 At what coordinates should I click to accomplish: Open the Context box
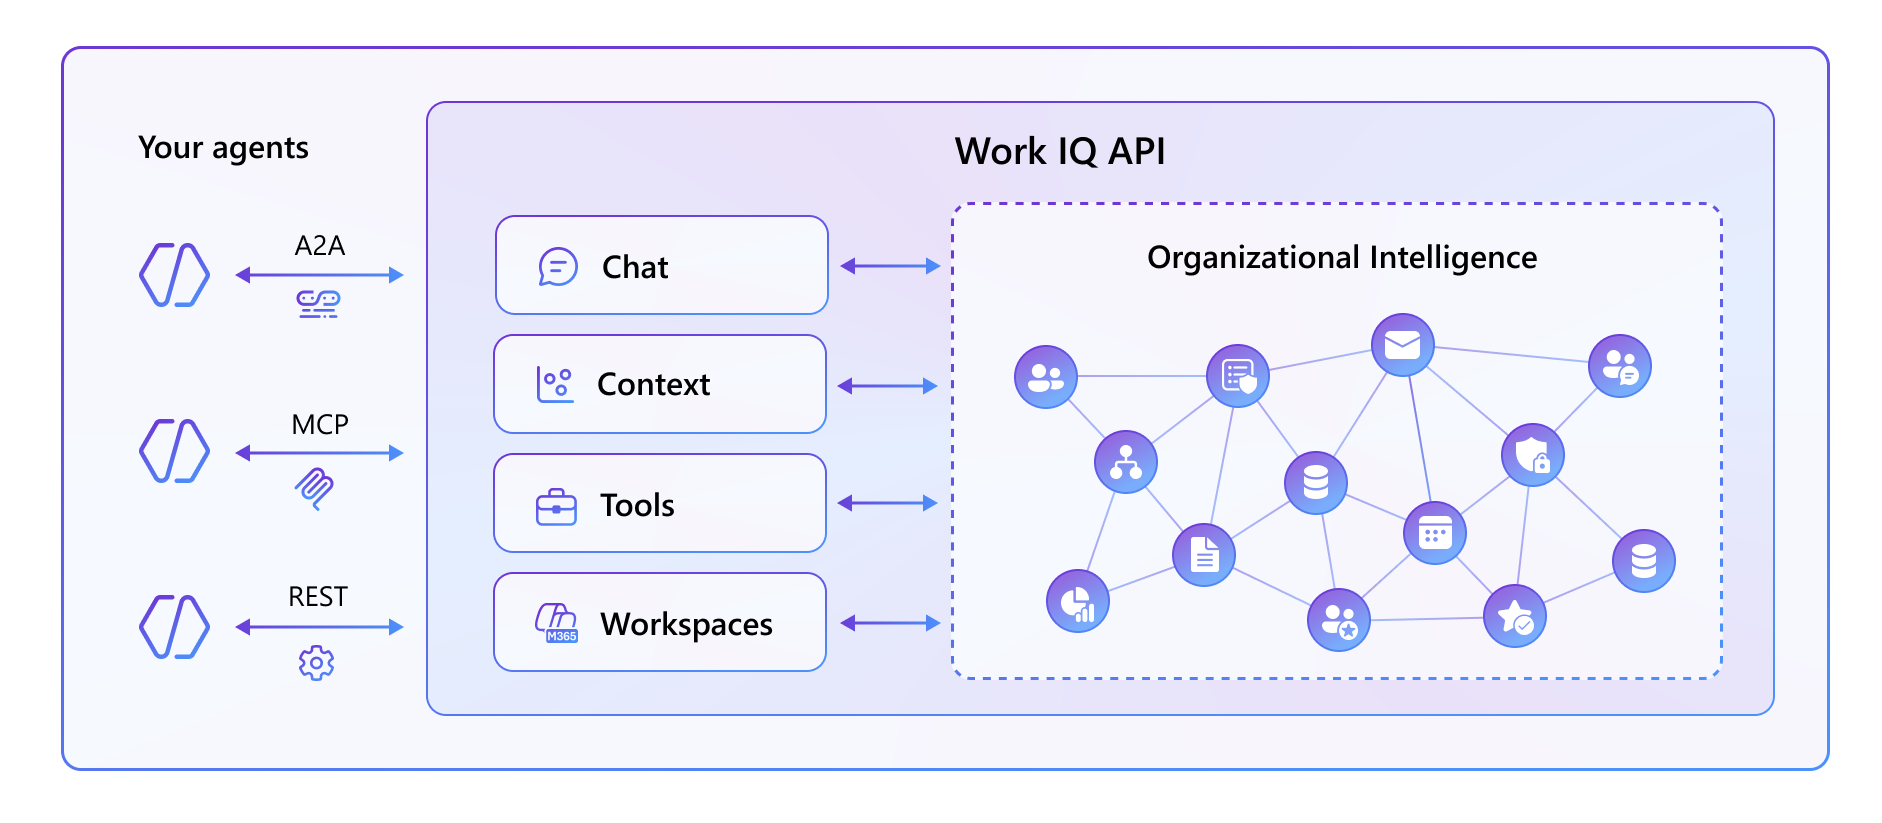coord(660,384)
